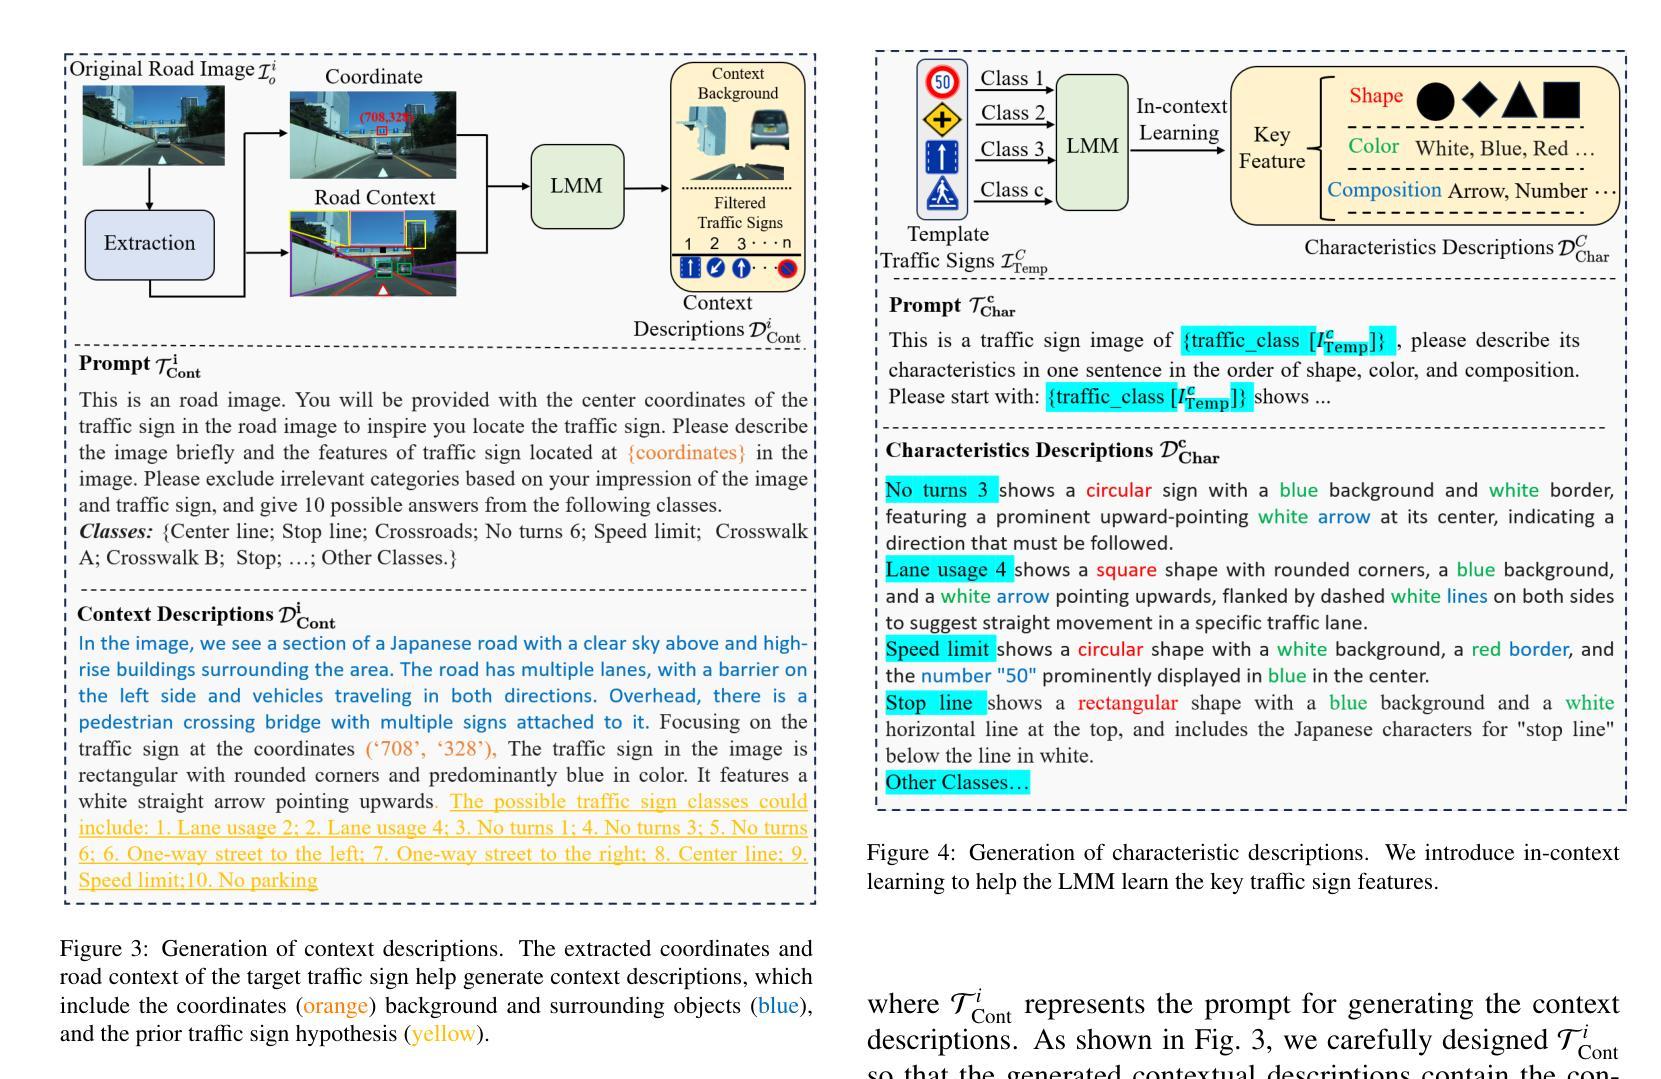Image resolution: width=1661 pixels, height=1079 pixels.
Task: Click the red word 'rectangular'
Action: pos(1128,703)
